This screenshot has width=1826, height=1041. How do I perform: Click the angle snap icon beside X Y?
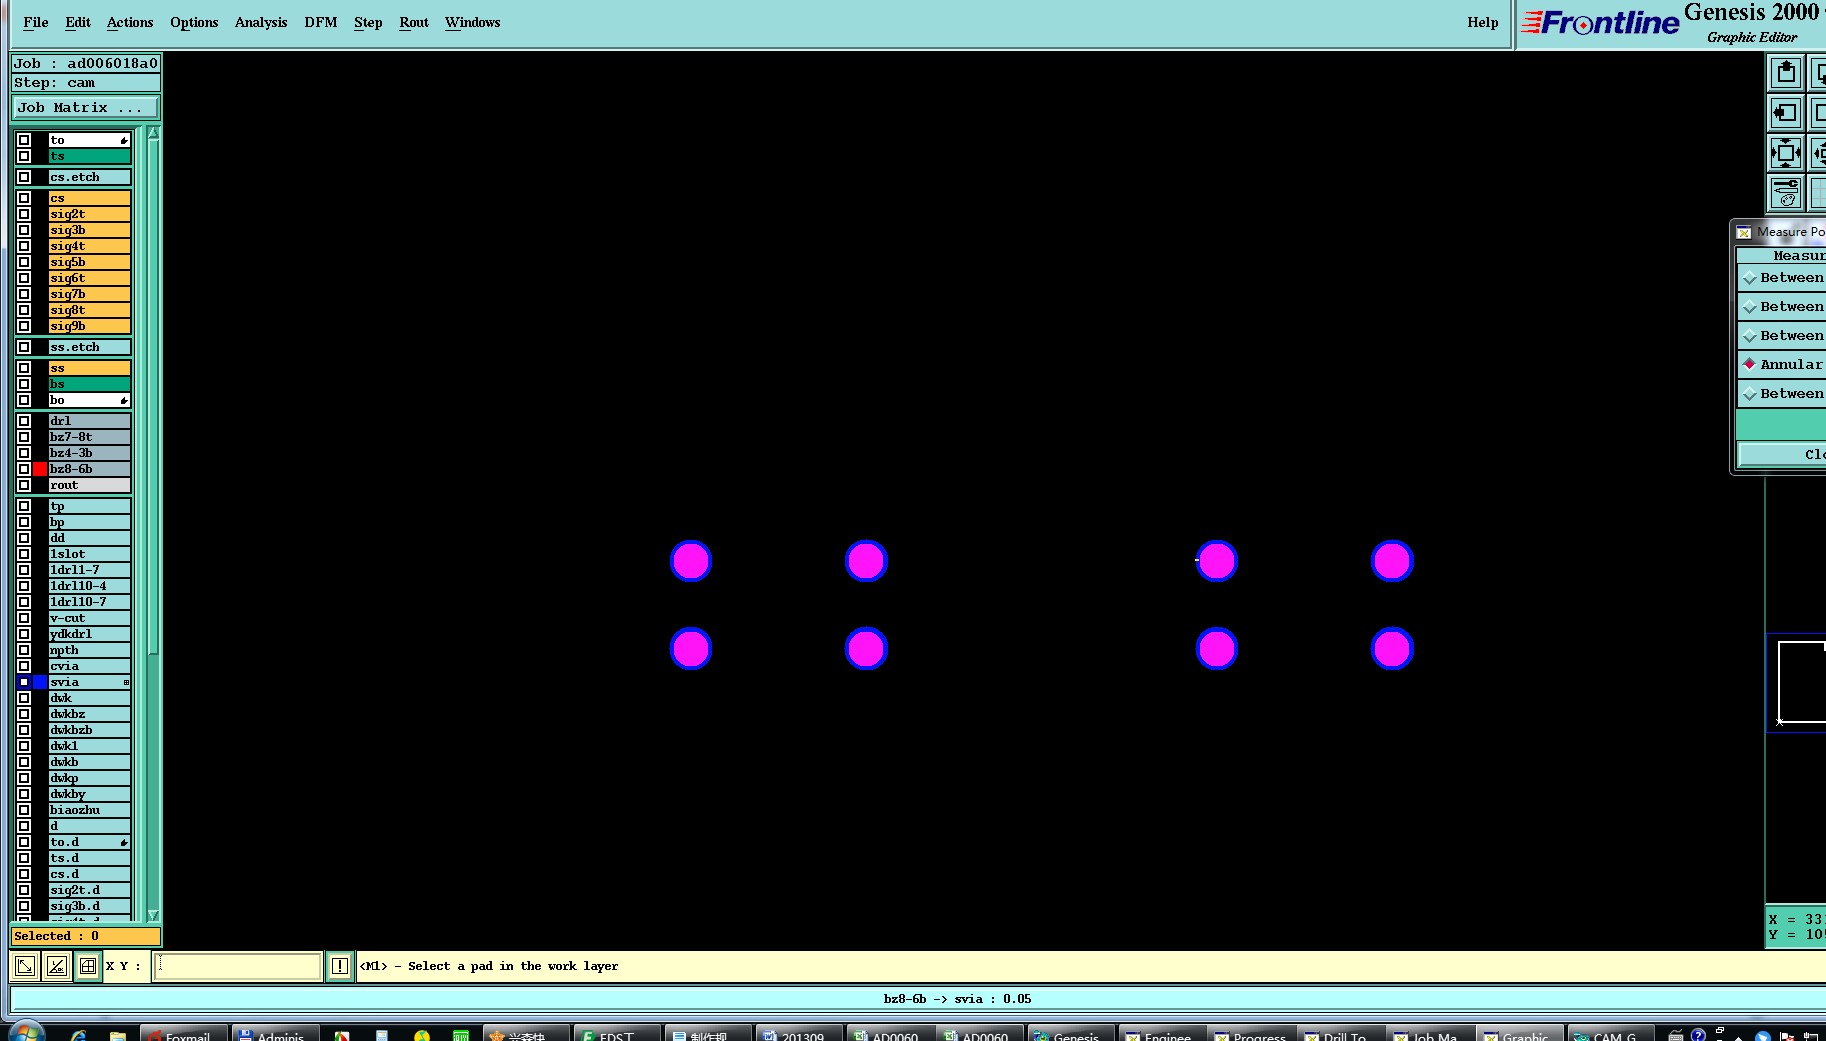click(57, 966)
